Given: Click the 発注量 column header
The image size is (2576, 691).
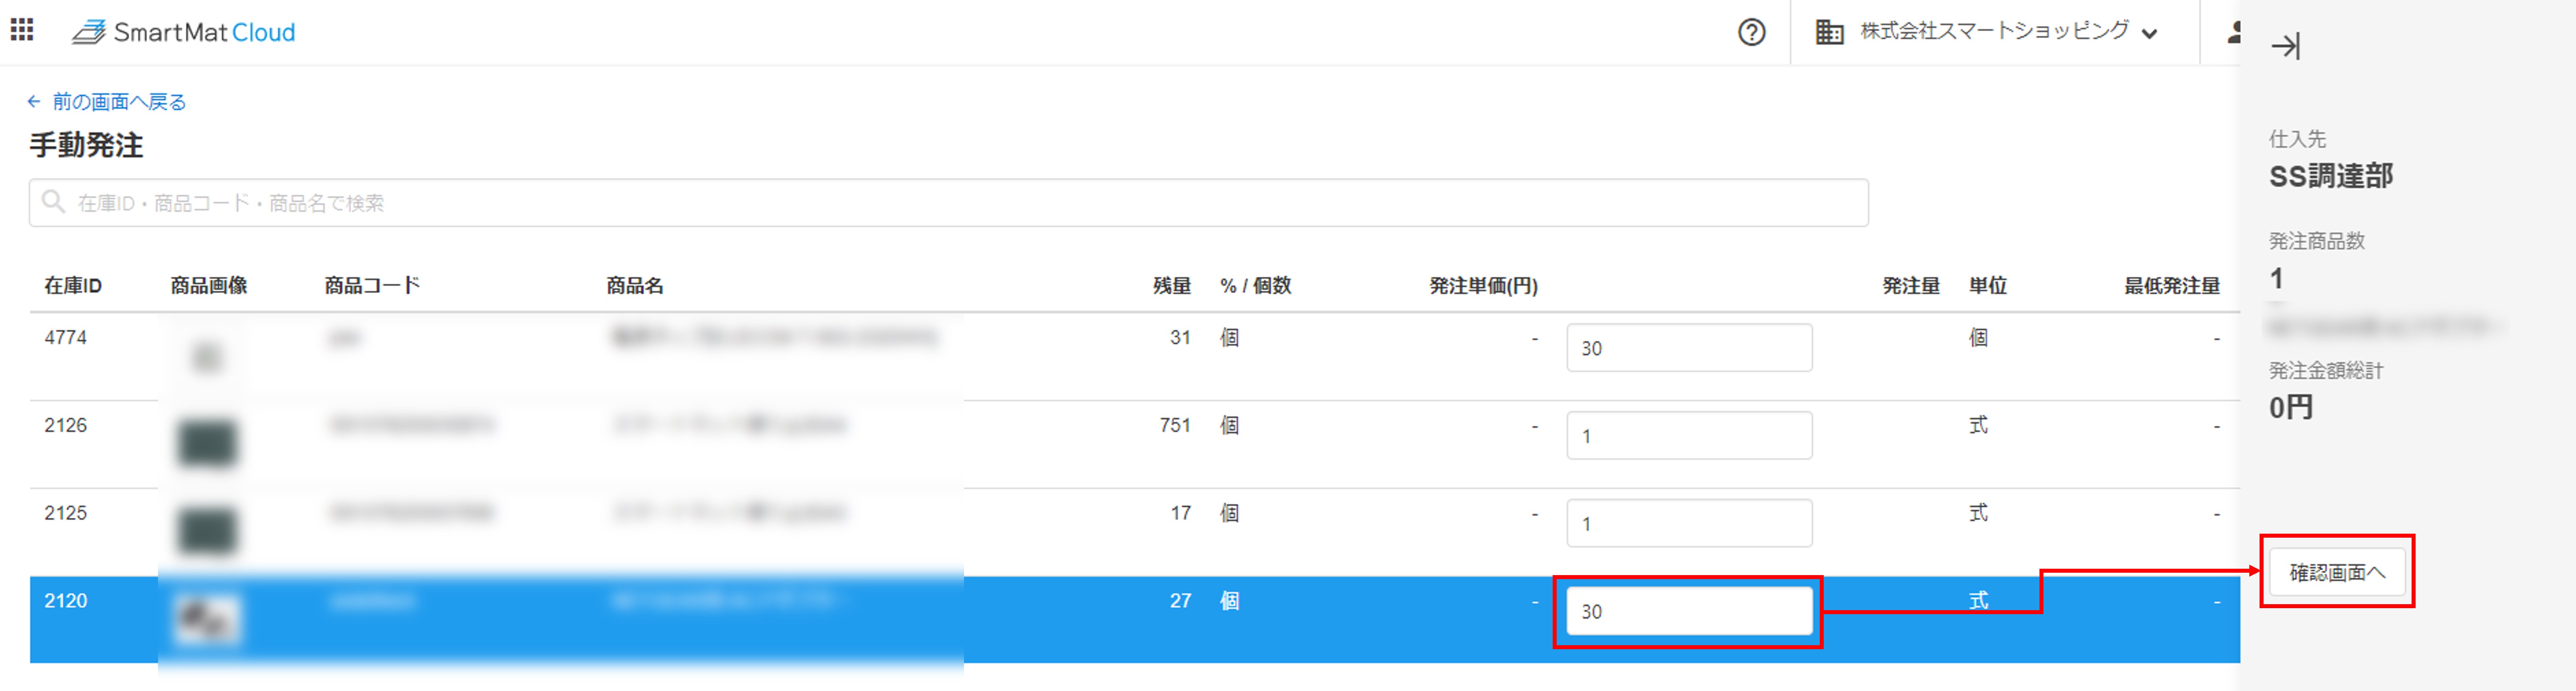Looking at the screenshot, I should pyautogui.click(x=1911, y=286).
